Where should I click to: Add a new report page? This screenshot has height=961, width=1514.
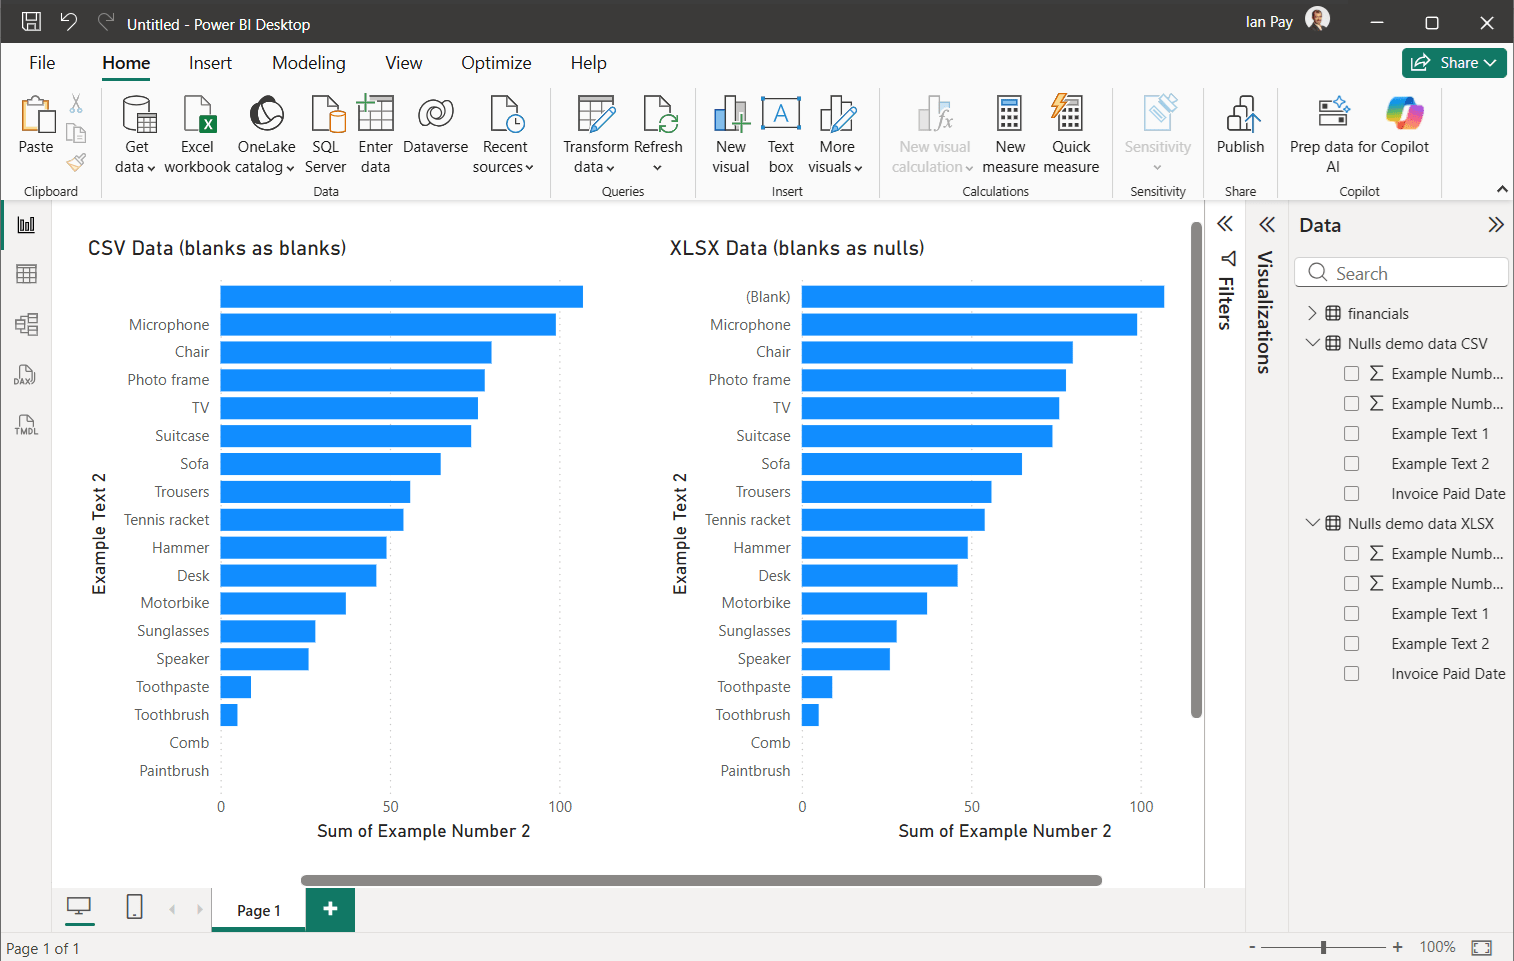click(330, 909)
